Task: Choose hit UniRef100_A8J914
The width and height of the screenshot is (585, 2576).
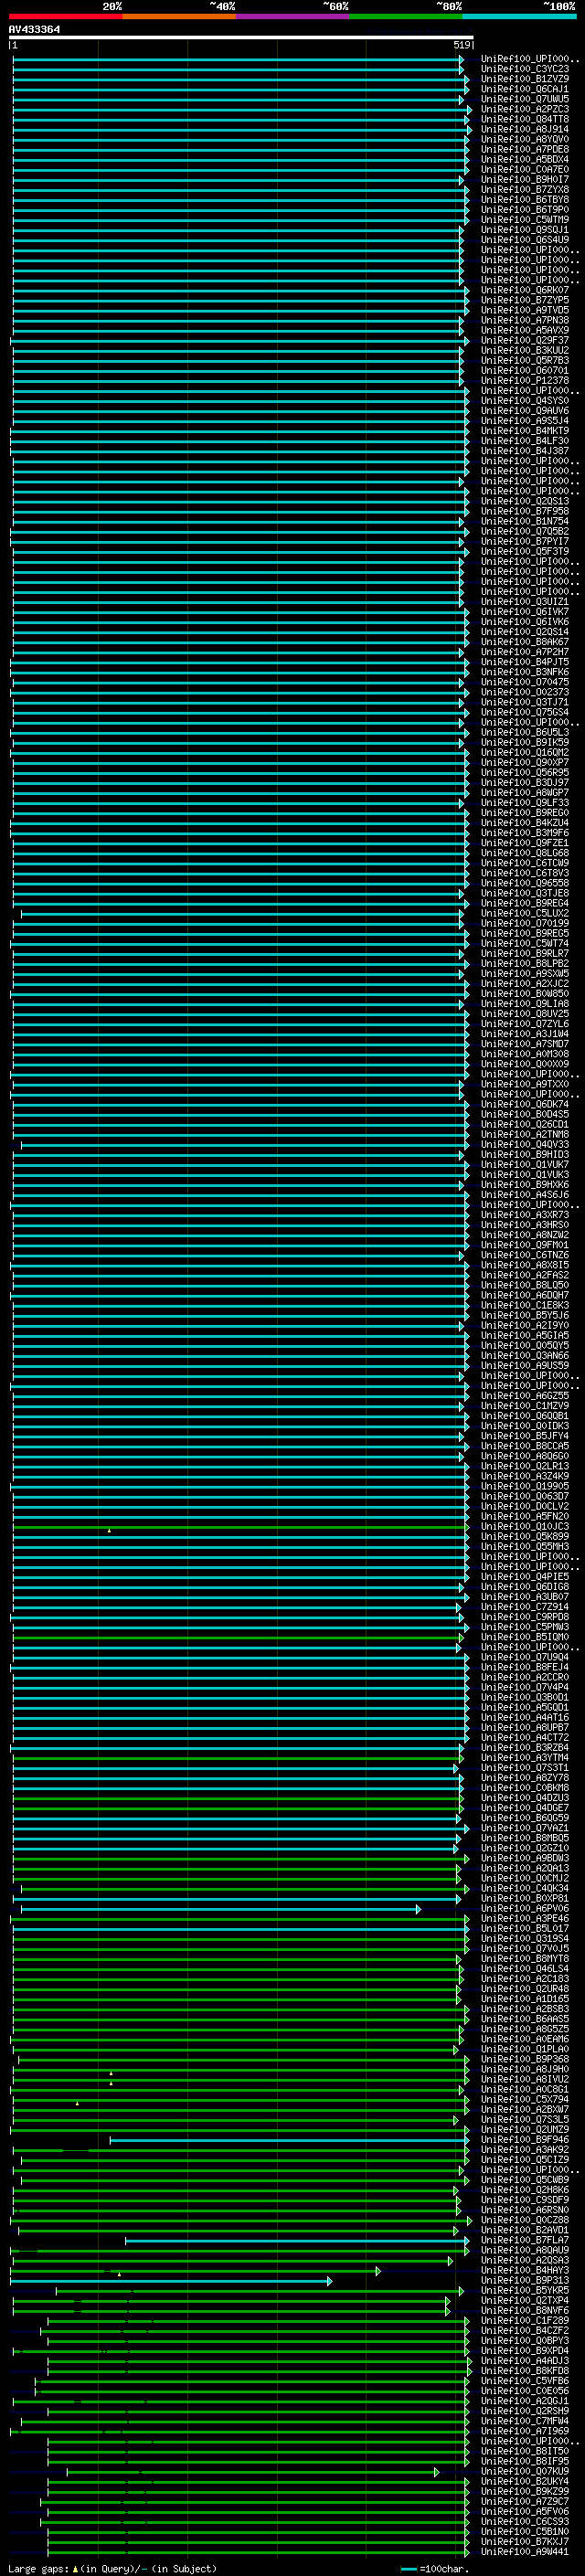Action: [525, 129]
